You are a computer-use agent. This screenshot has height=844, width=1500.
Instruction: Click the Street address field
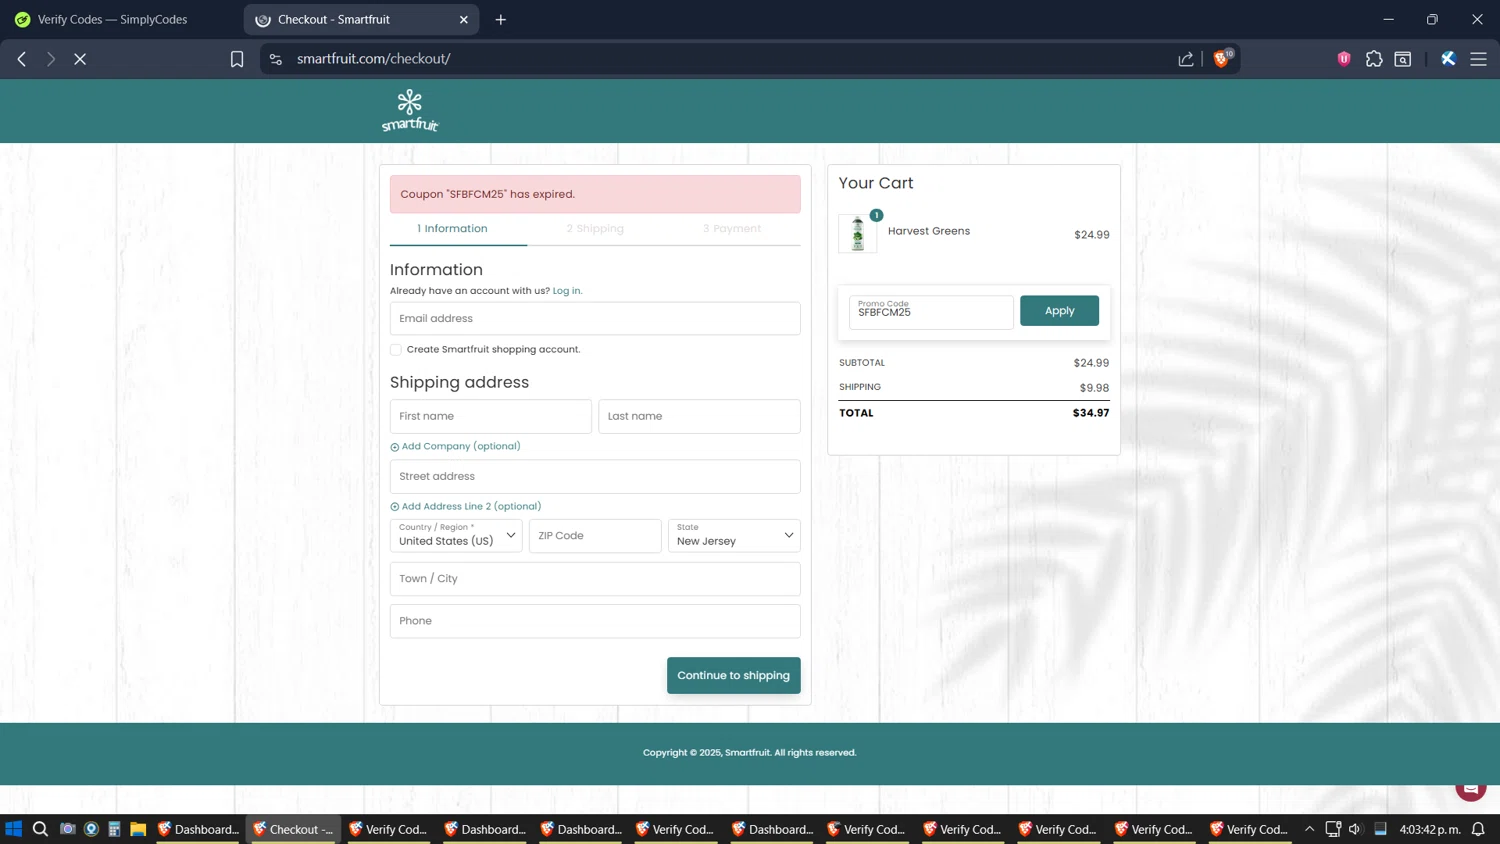[x=595, y=476]
